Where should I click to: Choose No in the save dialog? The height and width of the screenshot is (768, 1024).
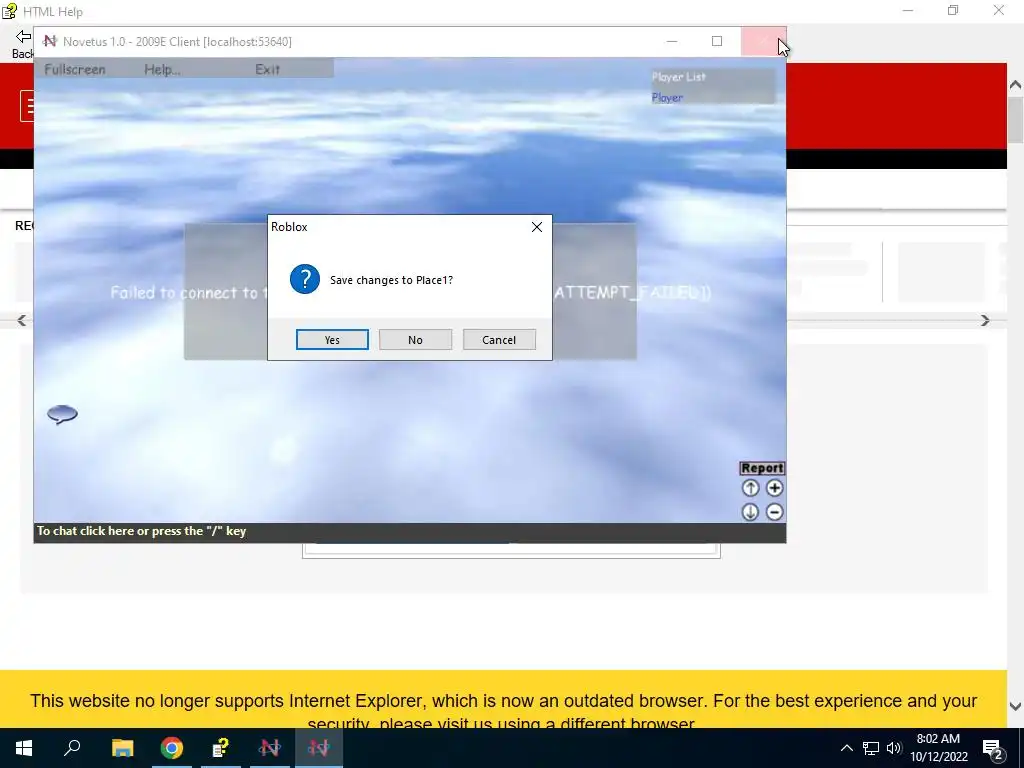tap(415, 340)
